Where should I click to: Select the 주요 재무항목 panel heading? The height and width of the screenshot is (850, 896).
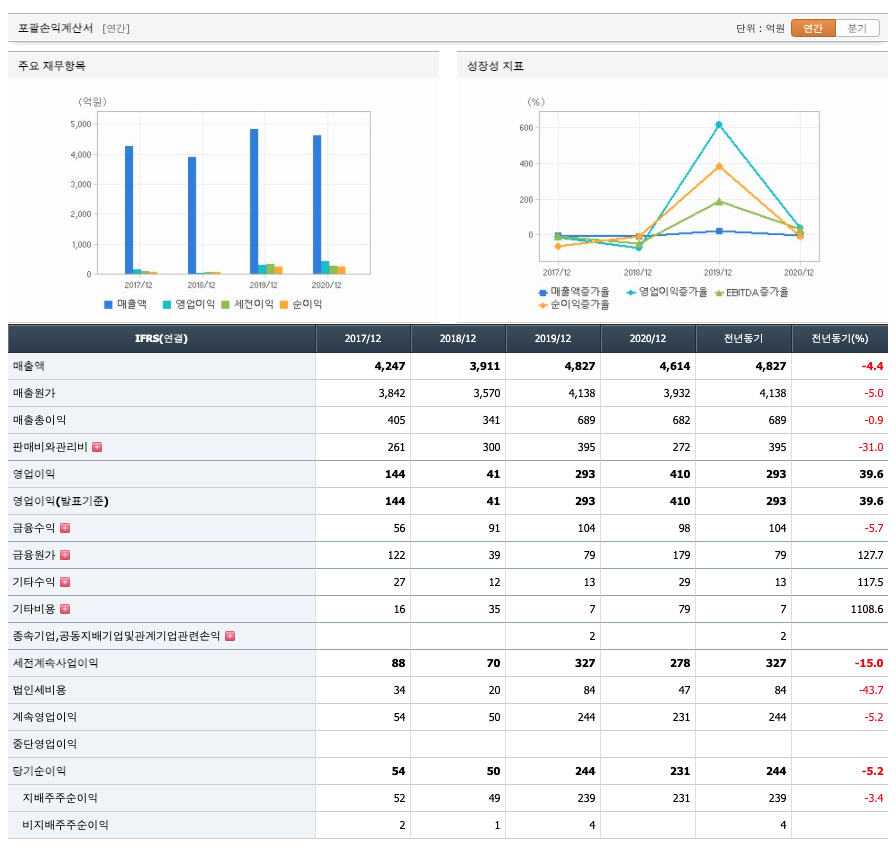[51, 66]
